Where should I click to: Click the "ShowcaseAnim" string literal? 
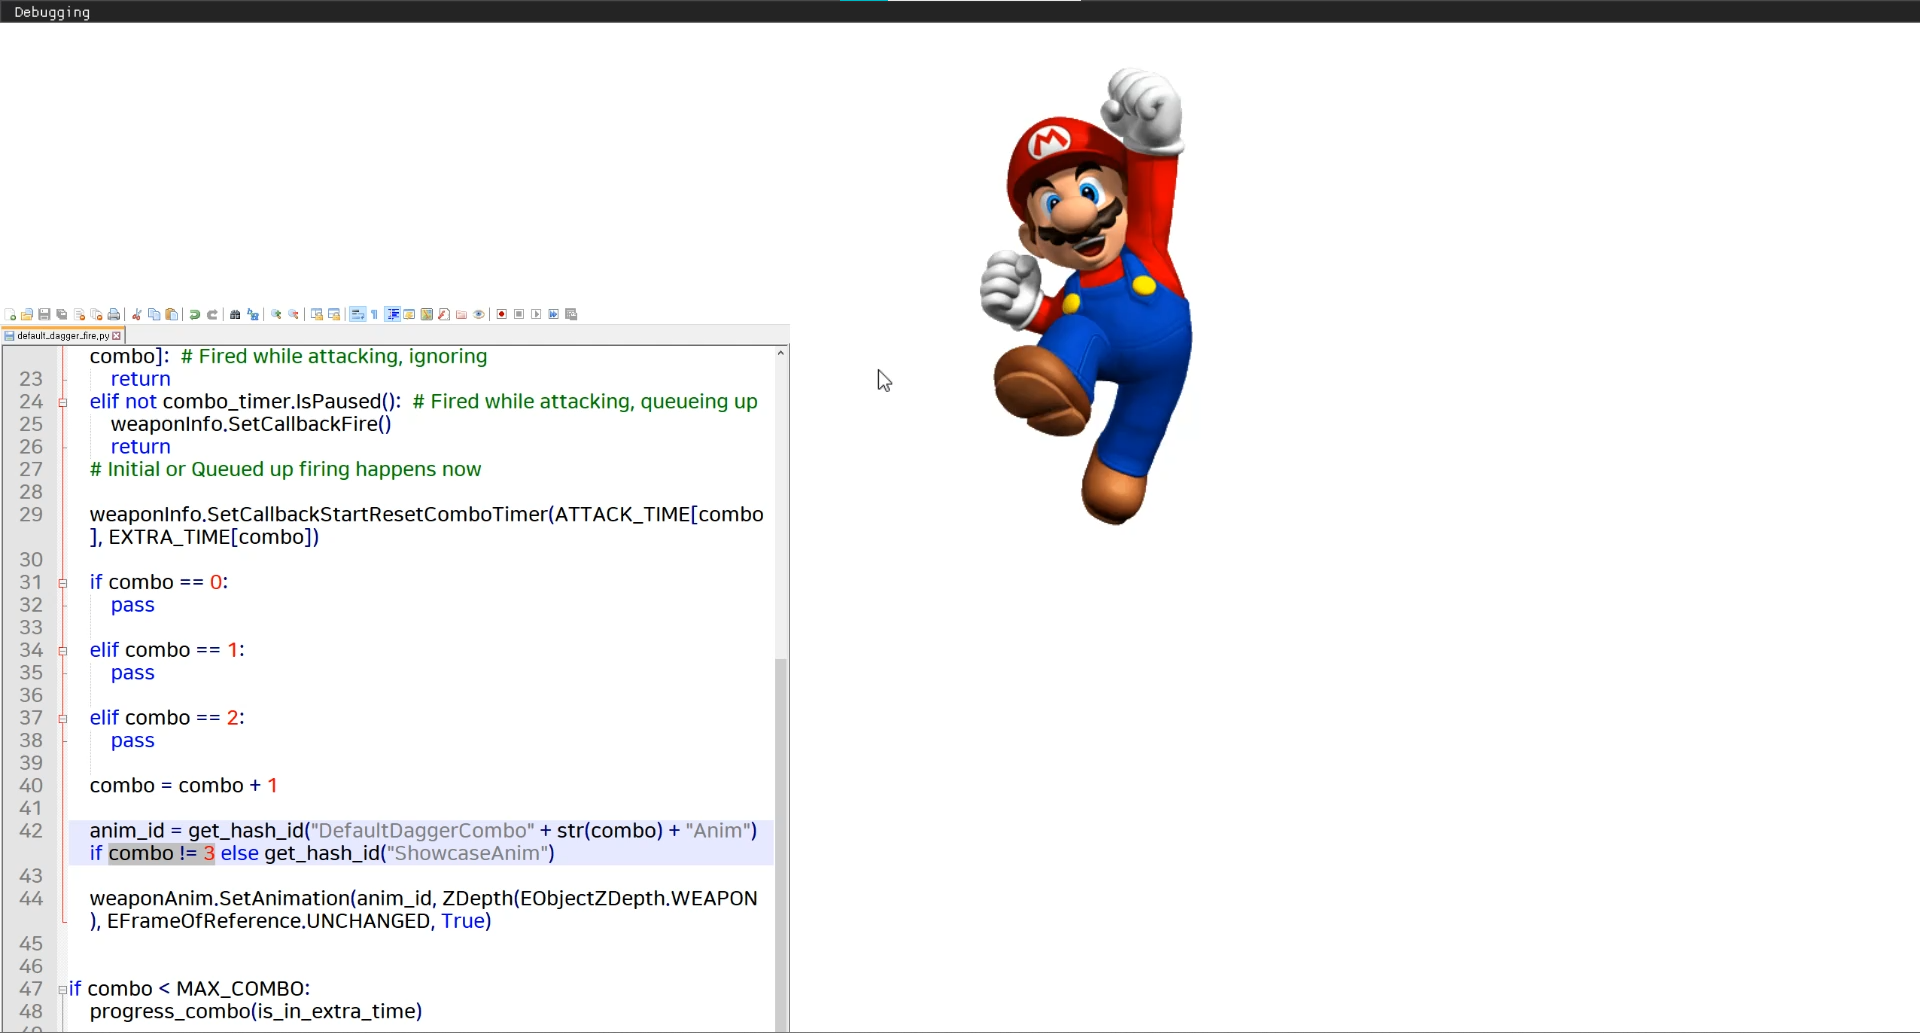point(467,853)
